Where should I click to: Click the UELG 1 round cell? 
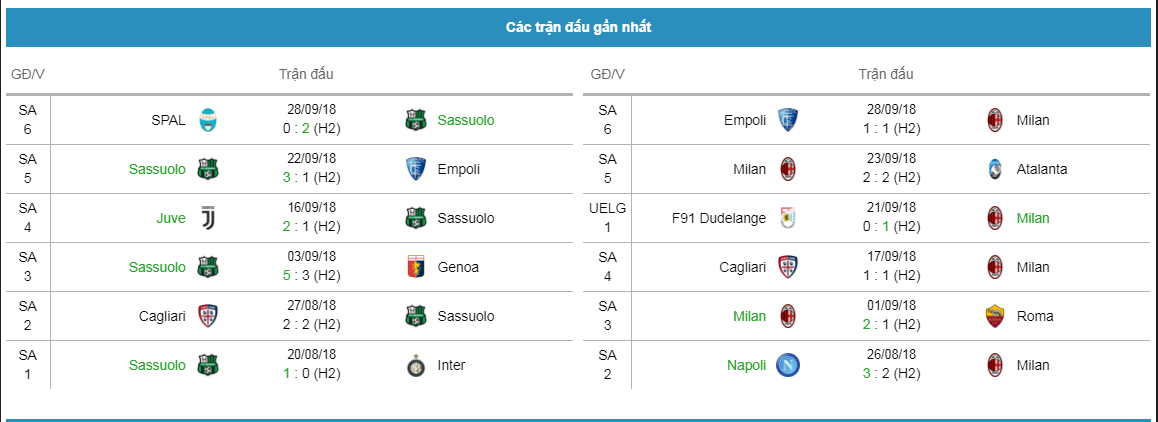(x=607, y=218)
